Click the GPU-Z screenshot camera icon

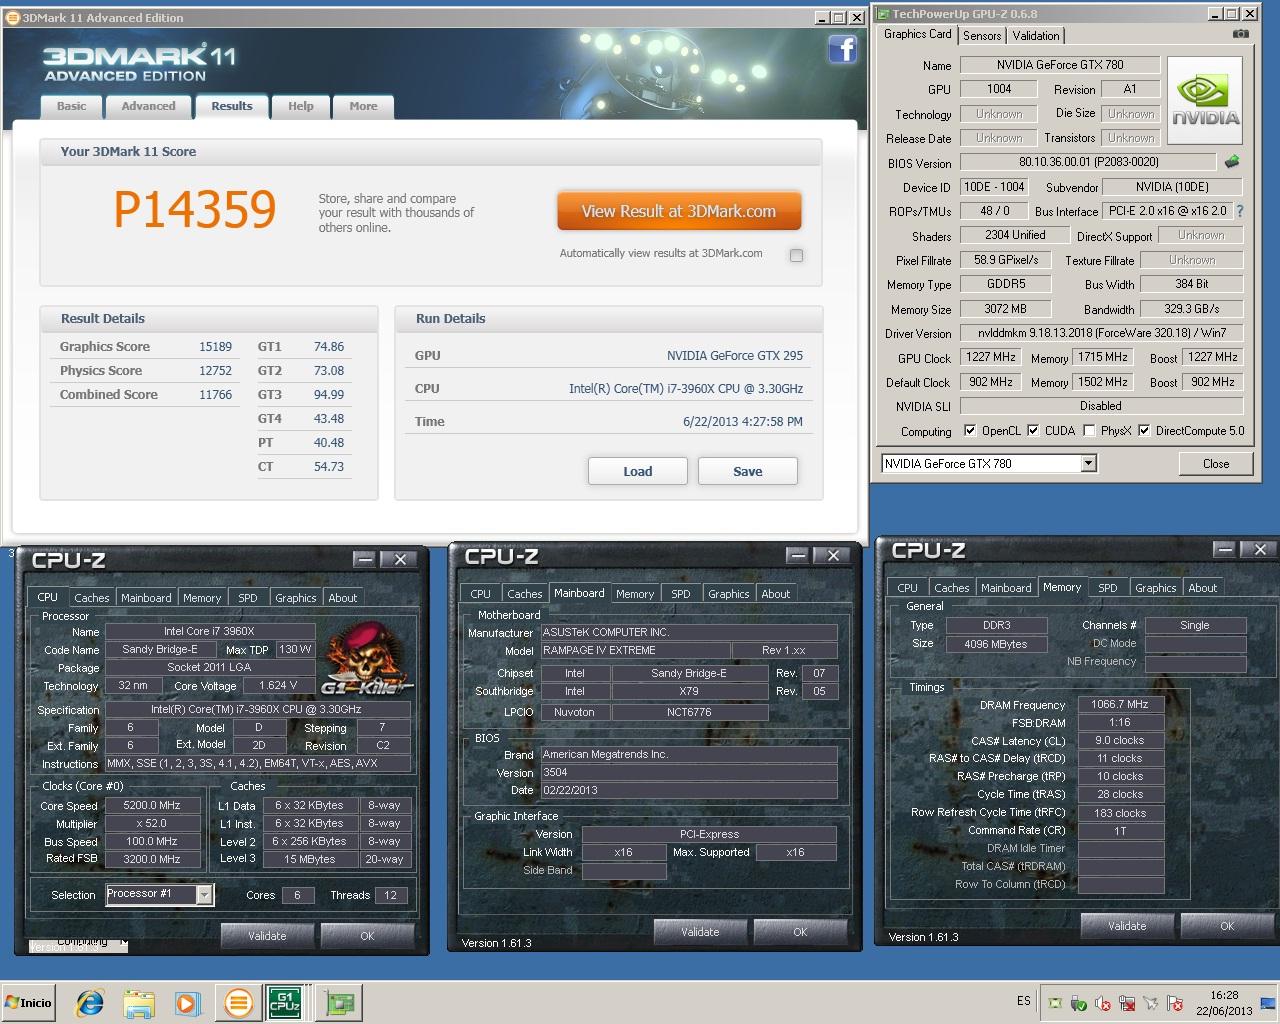point(1240,34)
